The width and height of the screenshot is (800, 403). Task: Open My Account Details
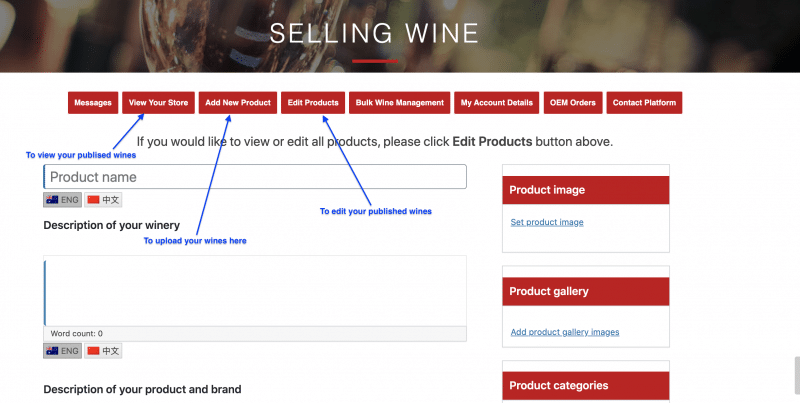(496, 103)
